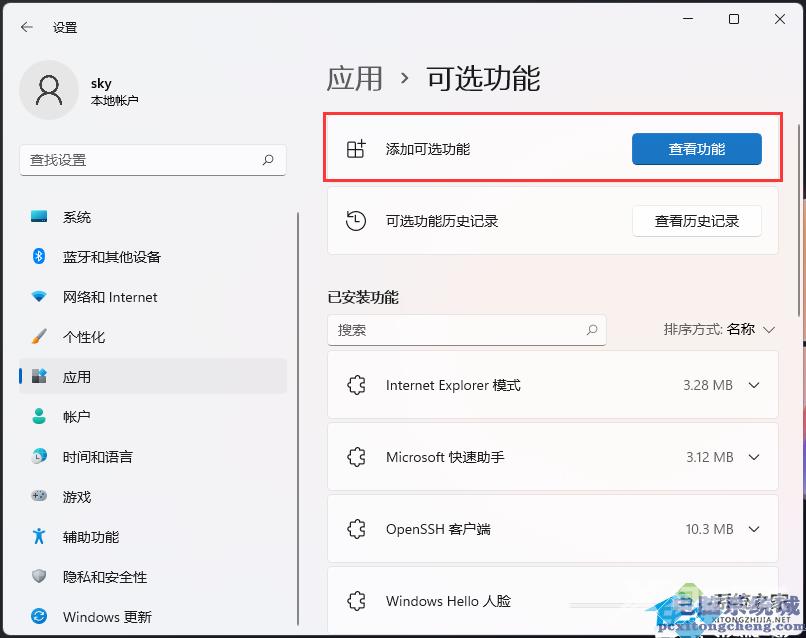Click the 添加可选功能 grid-plus icon
This screenshot has width=806, height=638.
pos(356,149)
